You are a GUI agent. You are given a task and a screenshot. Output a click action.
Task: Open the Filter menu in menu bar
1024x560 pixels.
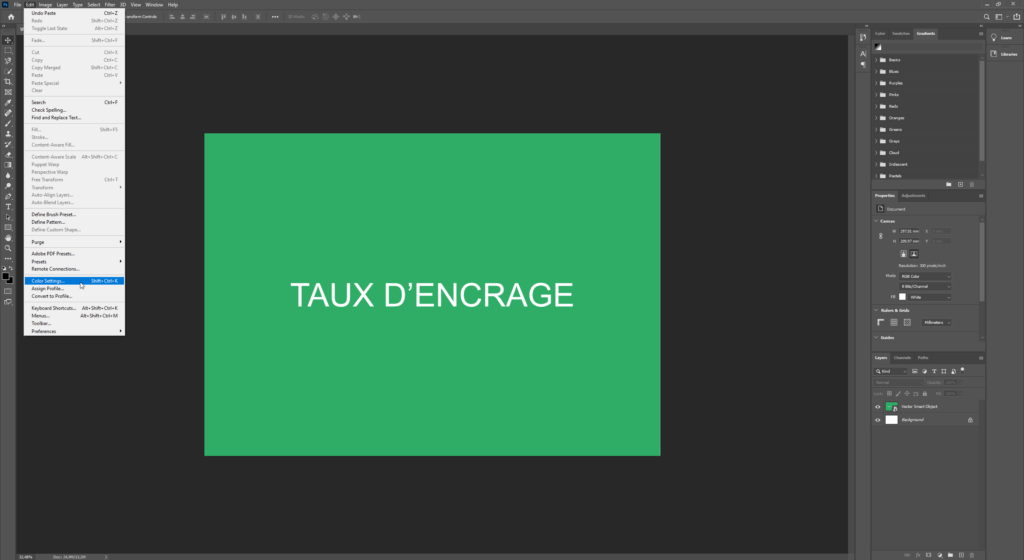[x=110, y=5]
